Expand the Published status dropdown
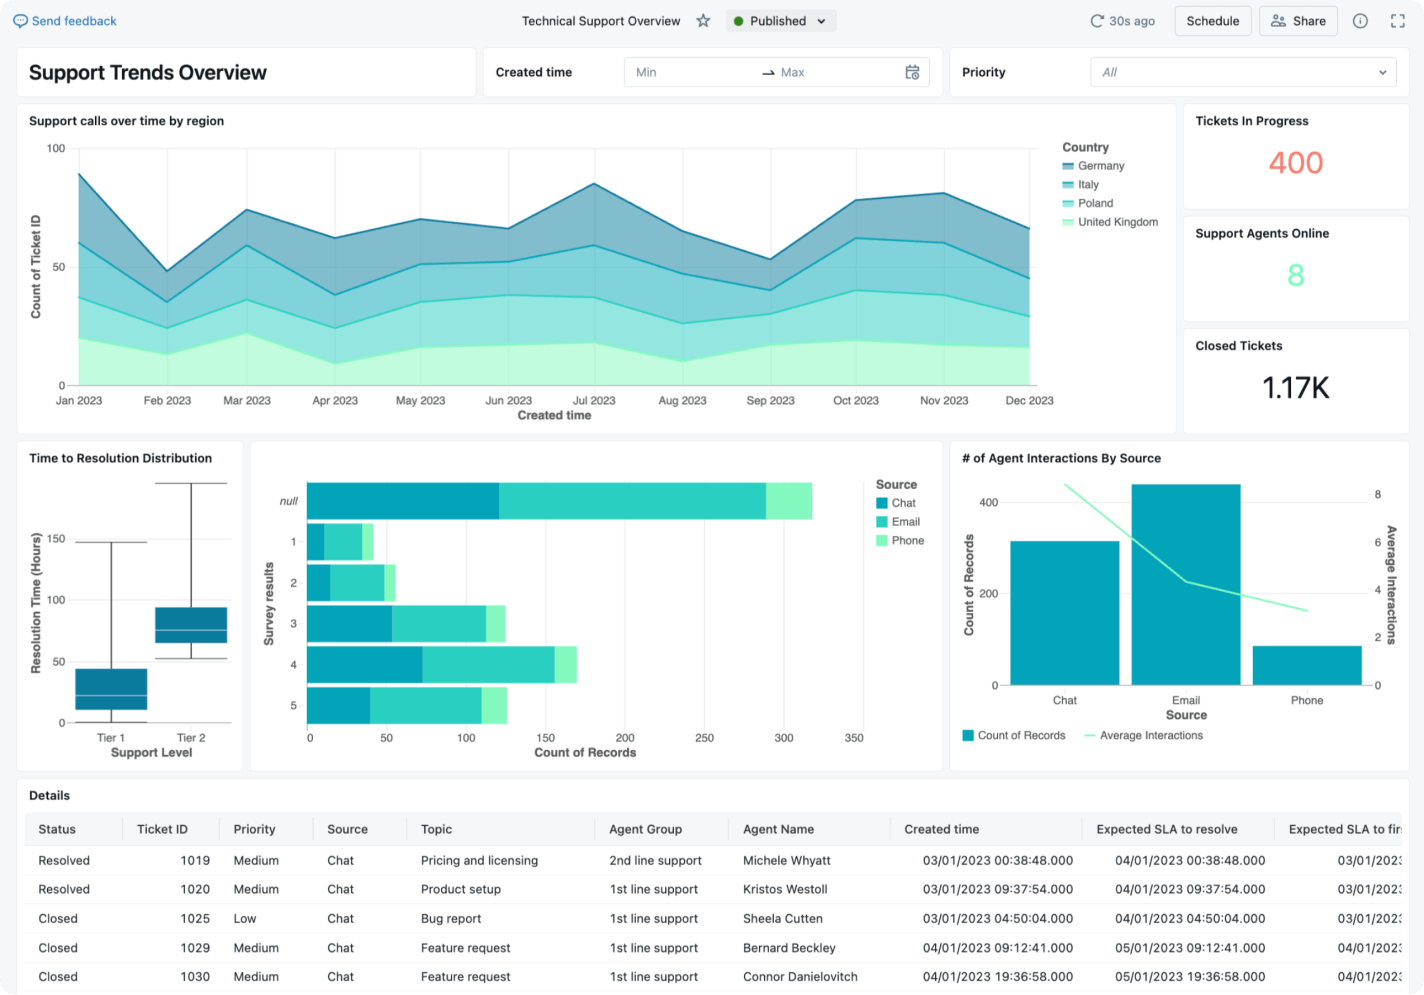This screenshot has height=995, width=1424. point(821,21)
